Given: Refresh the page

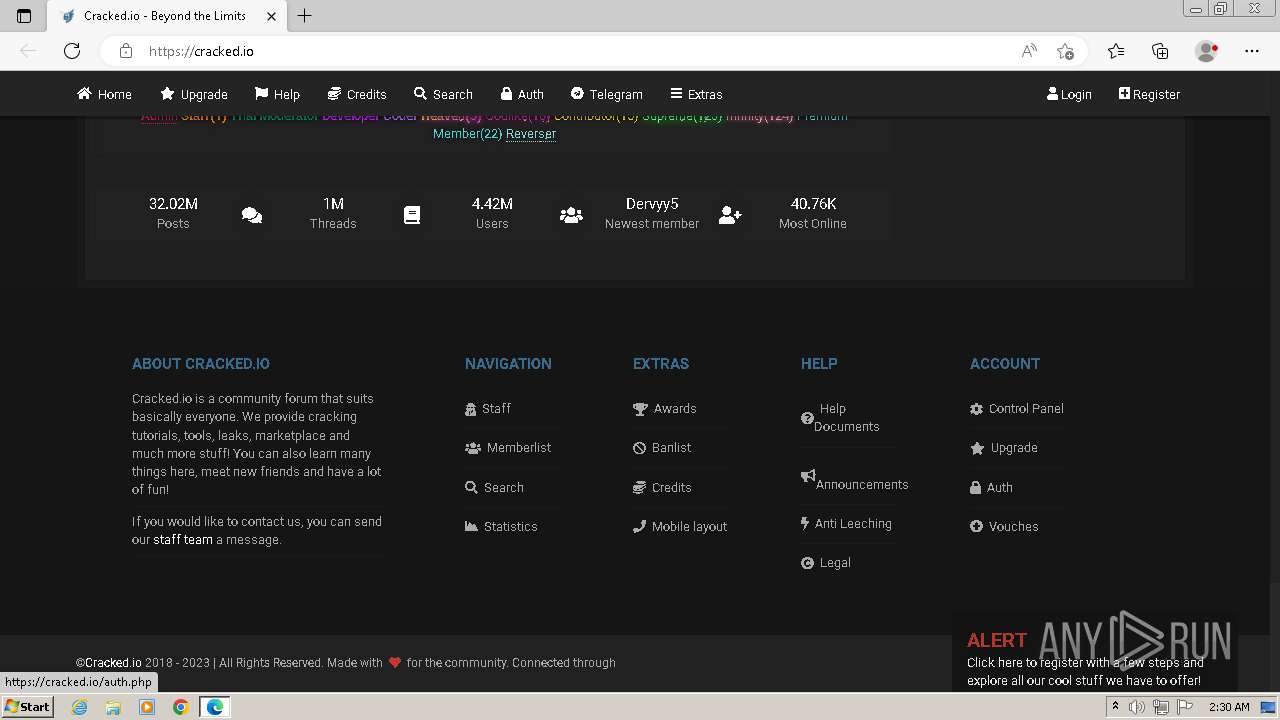Looking at the screenshot, I should (x=72, y=51).
